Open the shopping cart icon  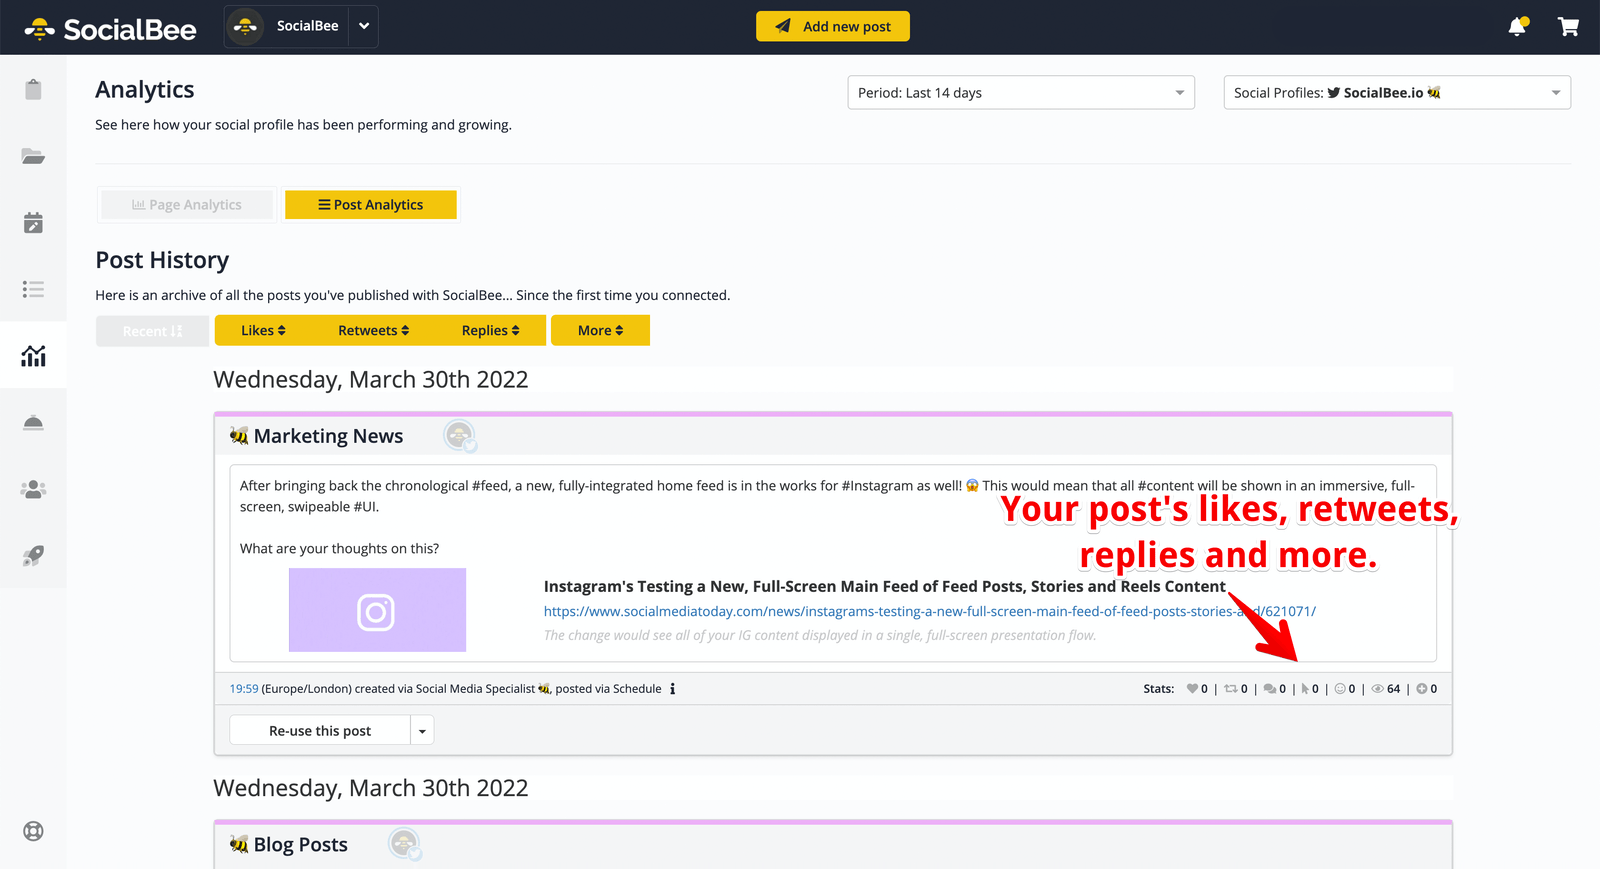click(x=1568, y=27)
